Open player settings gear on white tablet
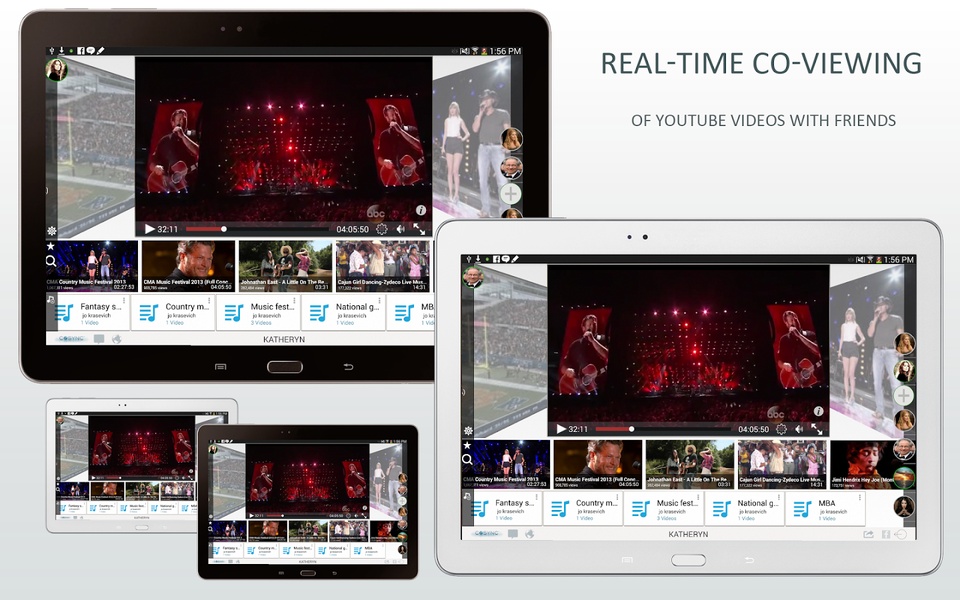 781,429
